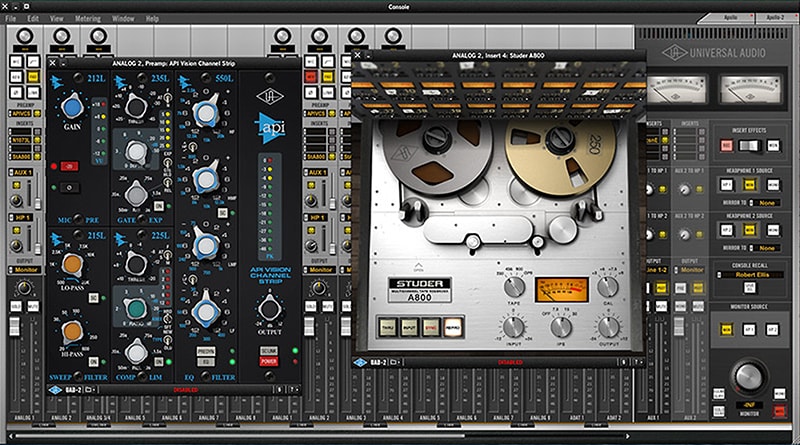Screen dimensions: 800x445
Task: Select INPUT mode on Studer A800
Action: coord(409,328)
